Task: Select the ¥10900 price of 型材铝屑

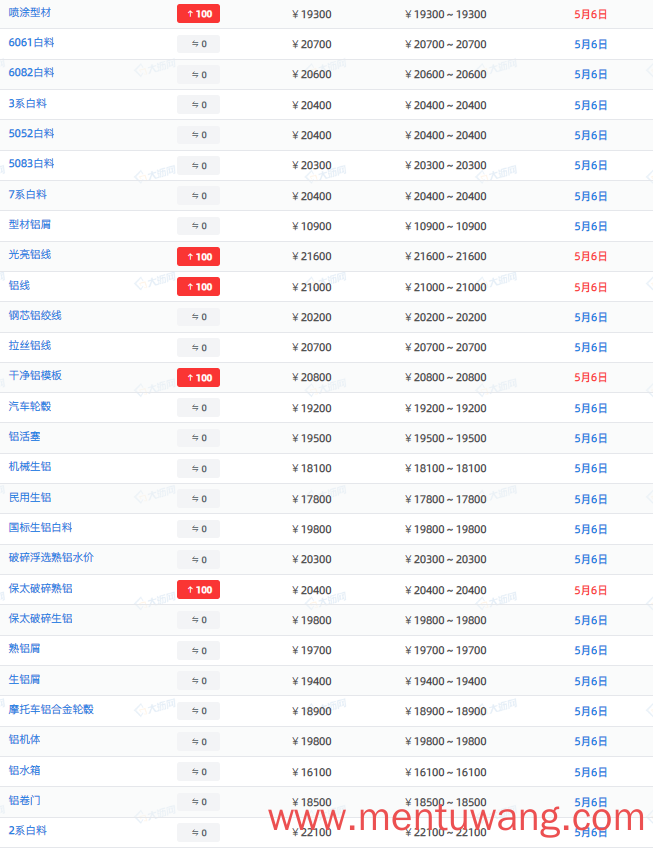Action: pyautogui.click(x=312, y=226)
